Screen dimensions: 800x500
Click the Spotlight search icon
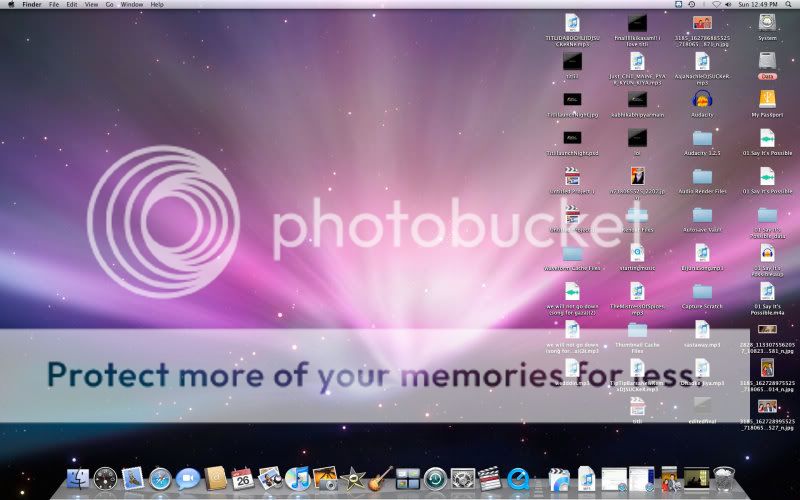(x=790, y=5)
